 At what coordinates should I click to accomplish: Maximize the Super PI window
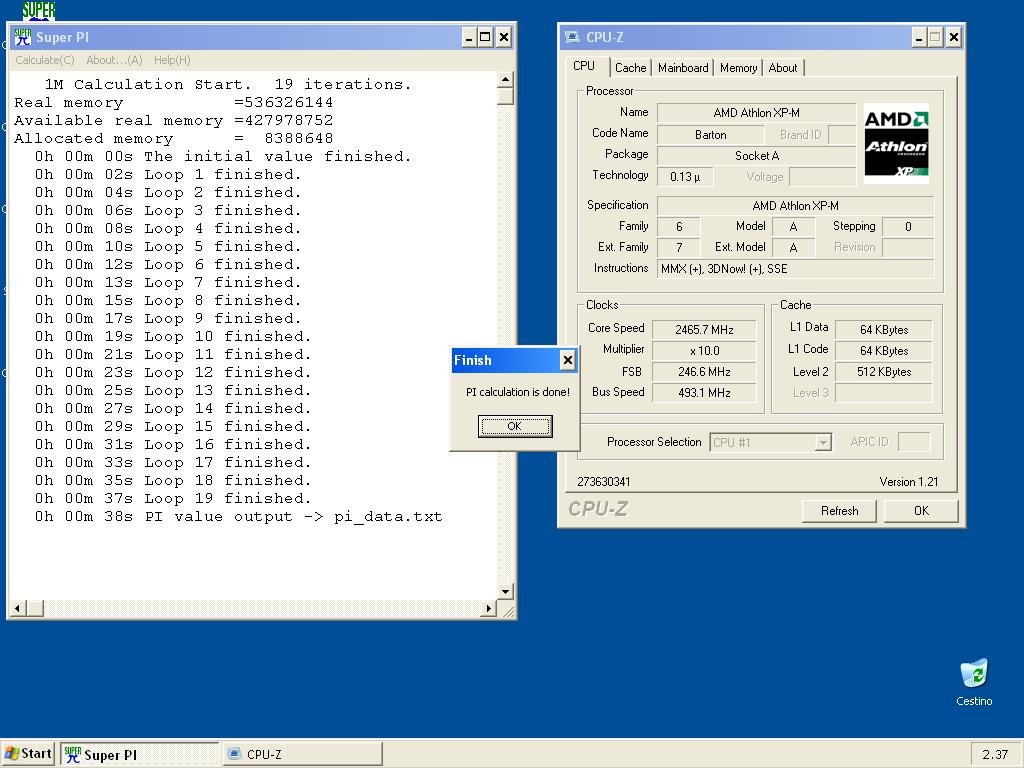click(x=485, y=37)
